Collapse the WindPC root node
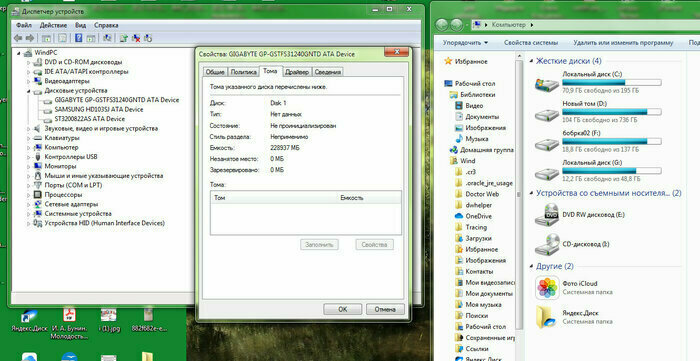Screen dimensions: 700x361 click(19, 53)
